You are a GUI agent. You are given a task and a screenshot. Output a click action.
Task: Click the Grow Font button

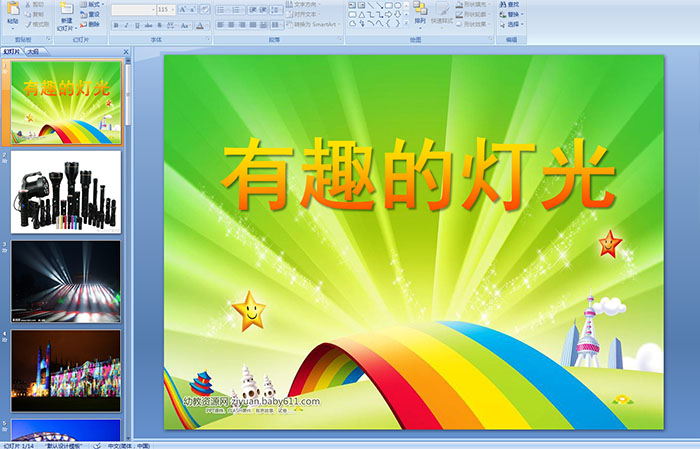point(183,9)
